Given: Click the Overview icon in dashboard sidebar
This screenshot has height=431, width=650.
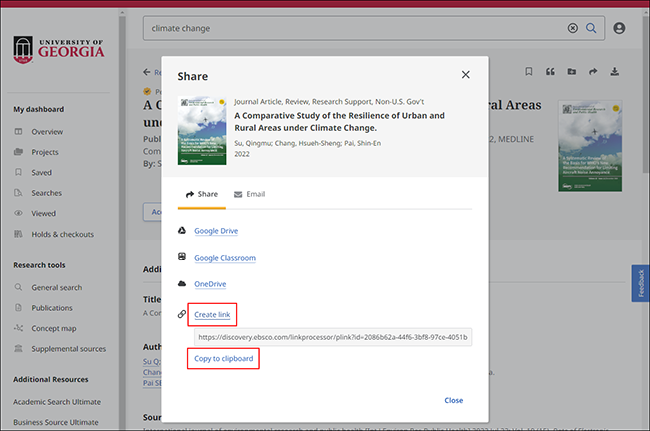Looking at the screenshot, I should pyautogui.click(x=18, y=131).
